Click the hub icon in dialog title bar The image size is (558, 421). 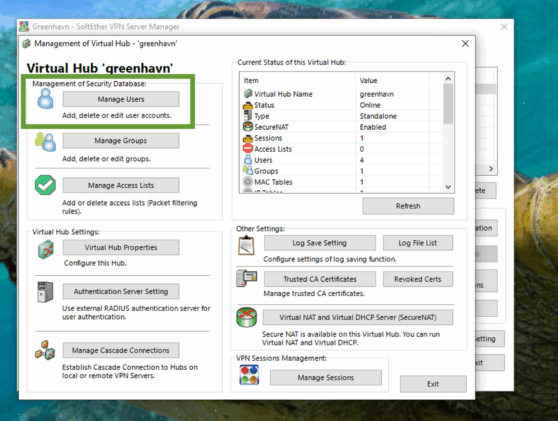pos(26,44)
